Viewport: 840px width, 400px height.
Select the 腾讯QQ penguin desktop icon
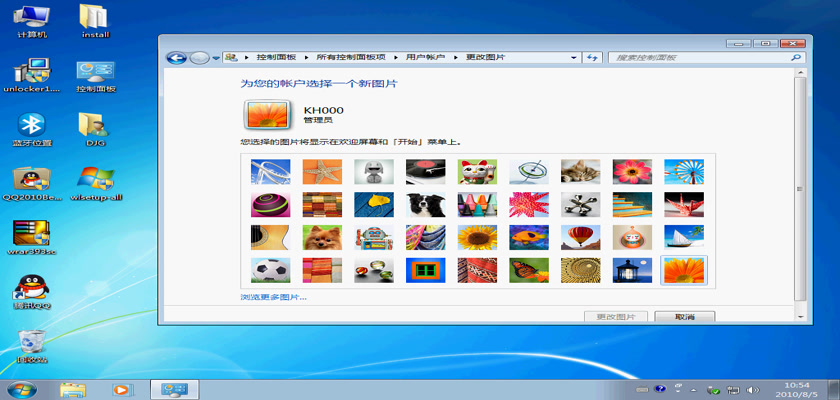[32, 289]
